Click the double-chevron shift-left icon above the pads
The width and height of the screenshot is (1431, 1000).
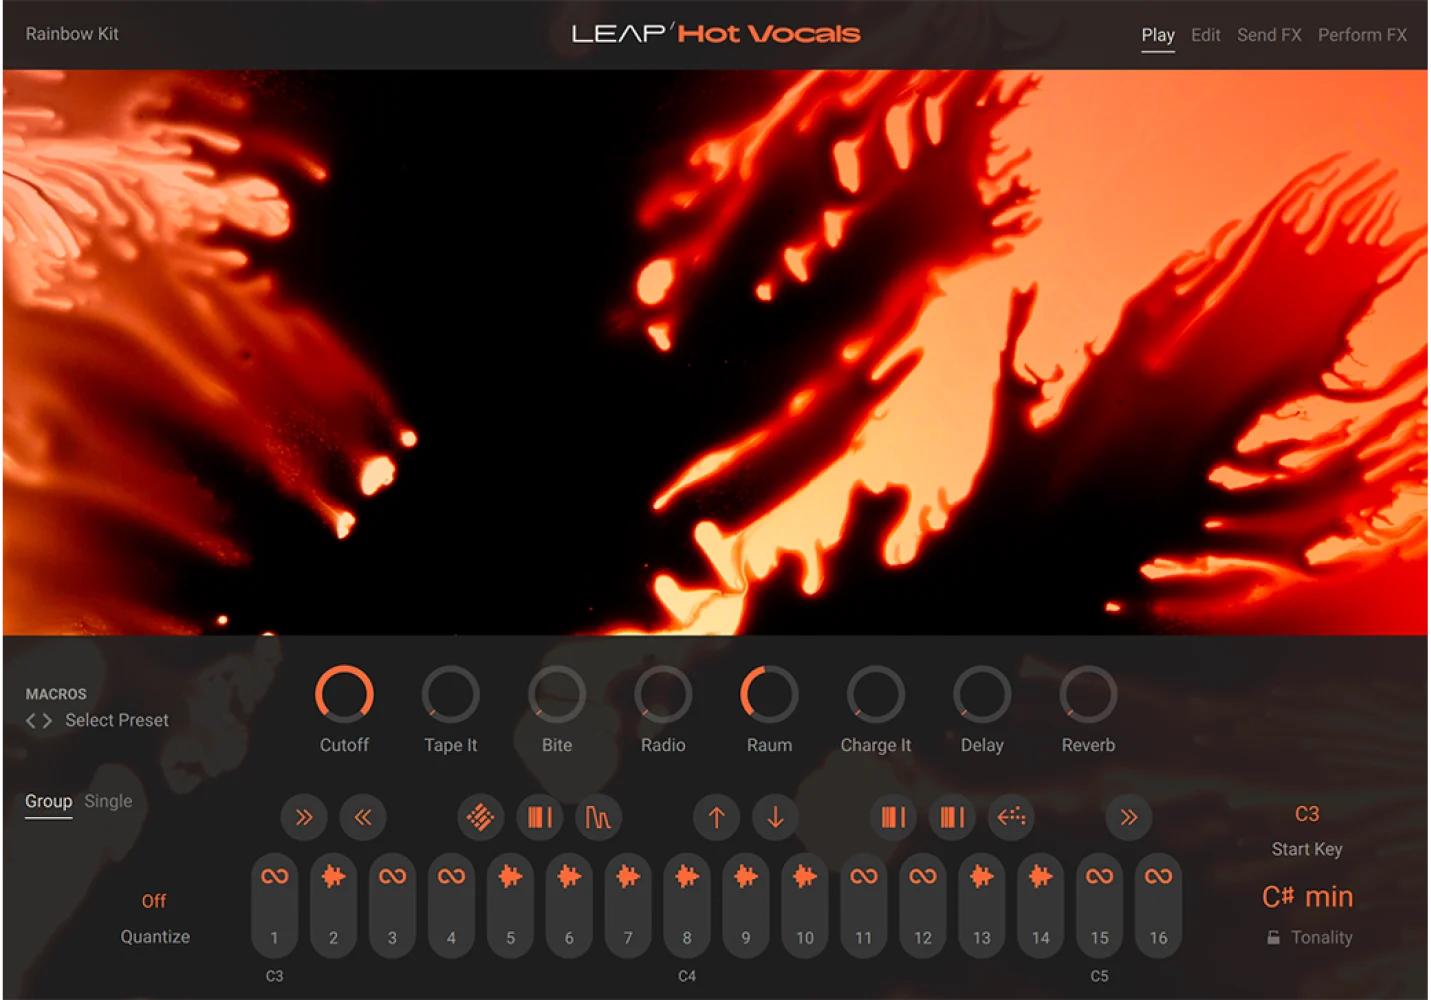click(363, 817)
